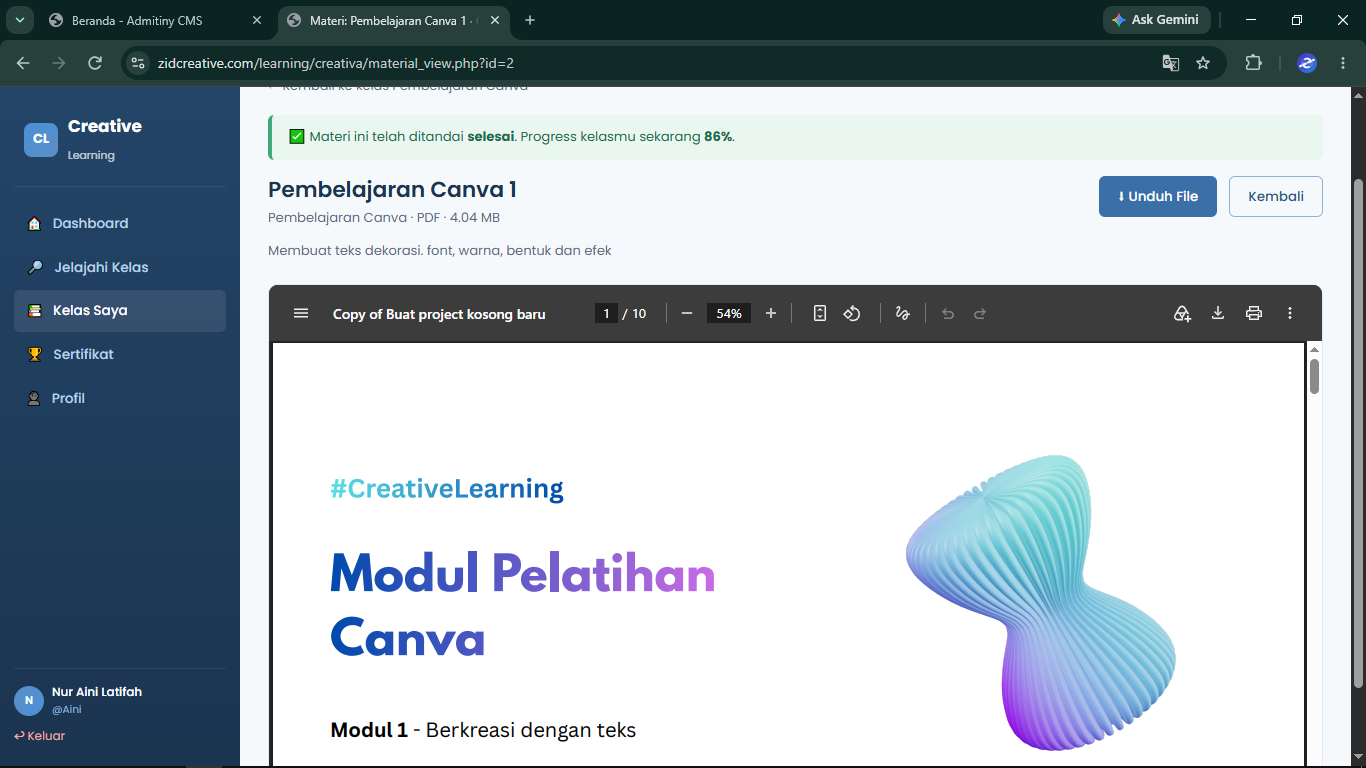
Task: Click the fit to page icon
Action: pos(820,313)
